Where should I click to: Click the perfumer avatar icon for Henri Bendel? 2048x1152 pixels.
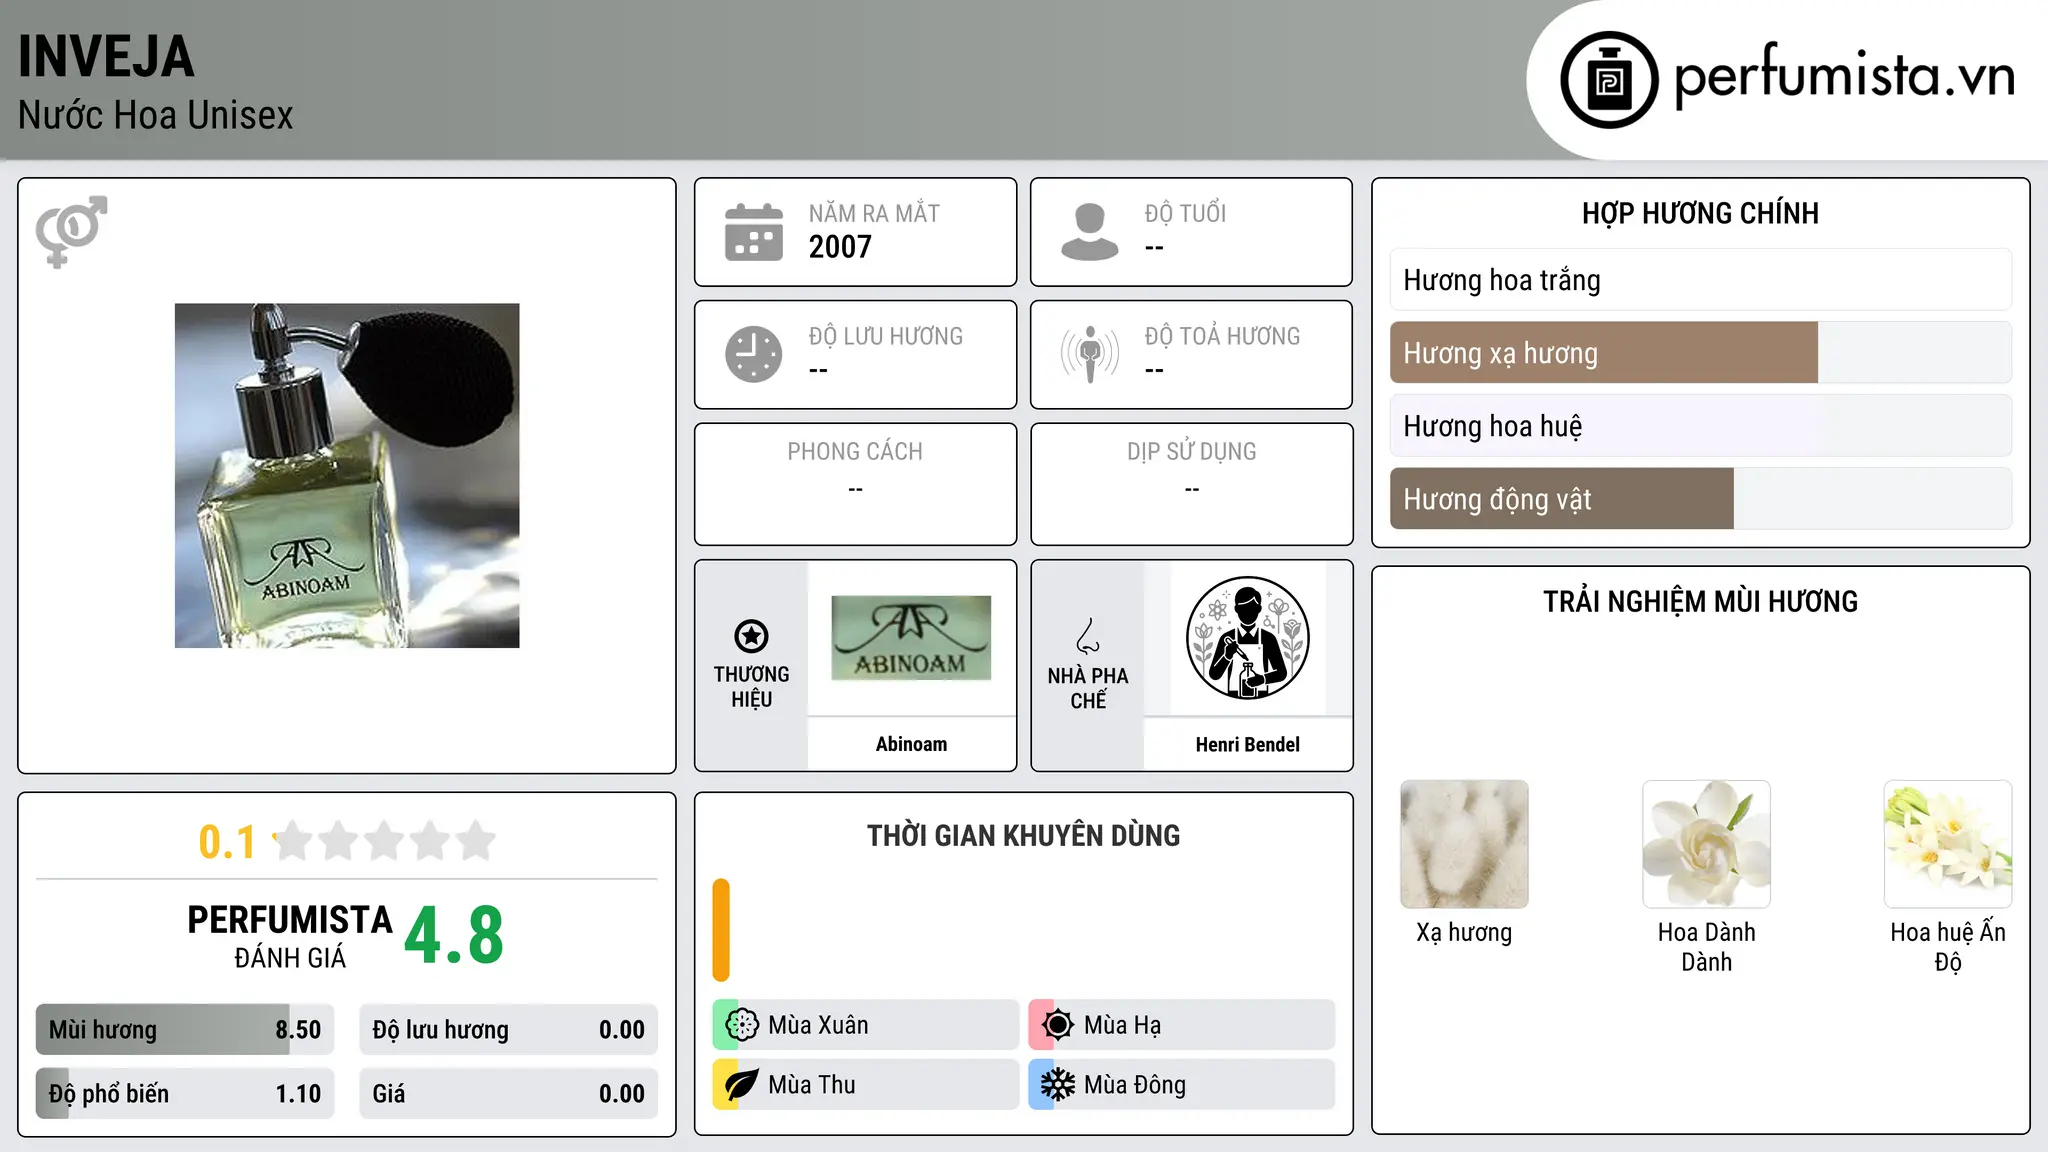1247,638
